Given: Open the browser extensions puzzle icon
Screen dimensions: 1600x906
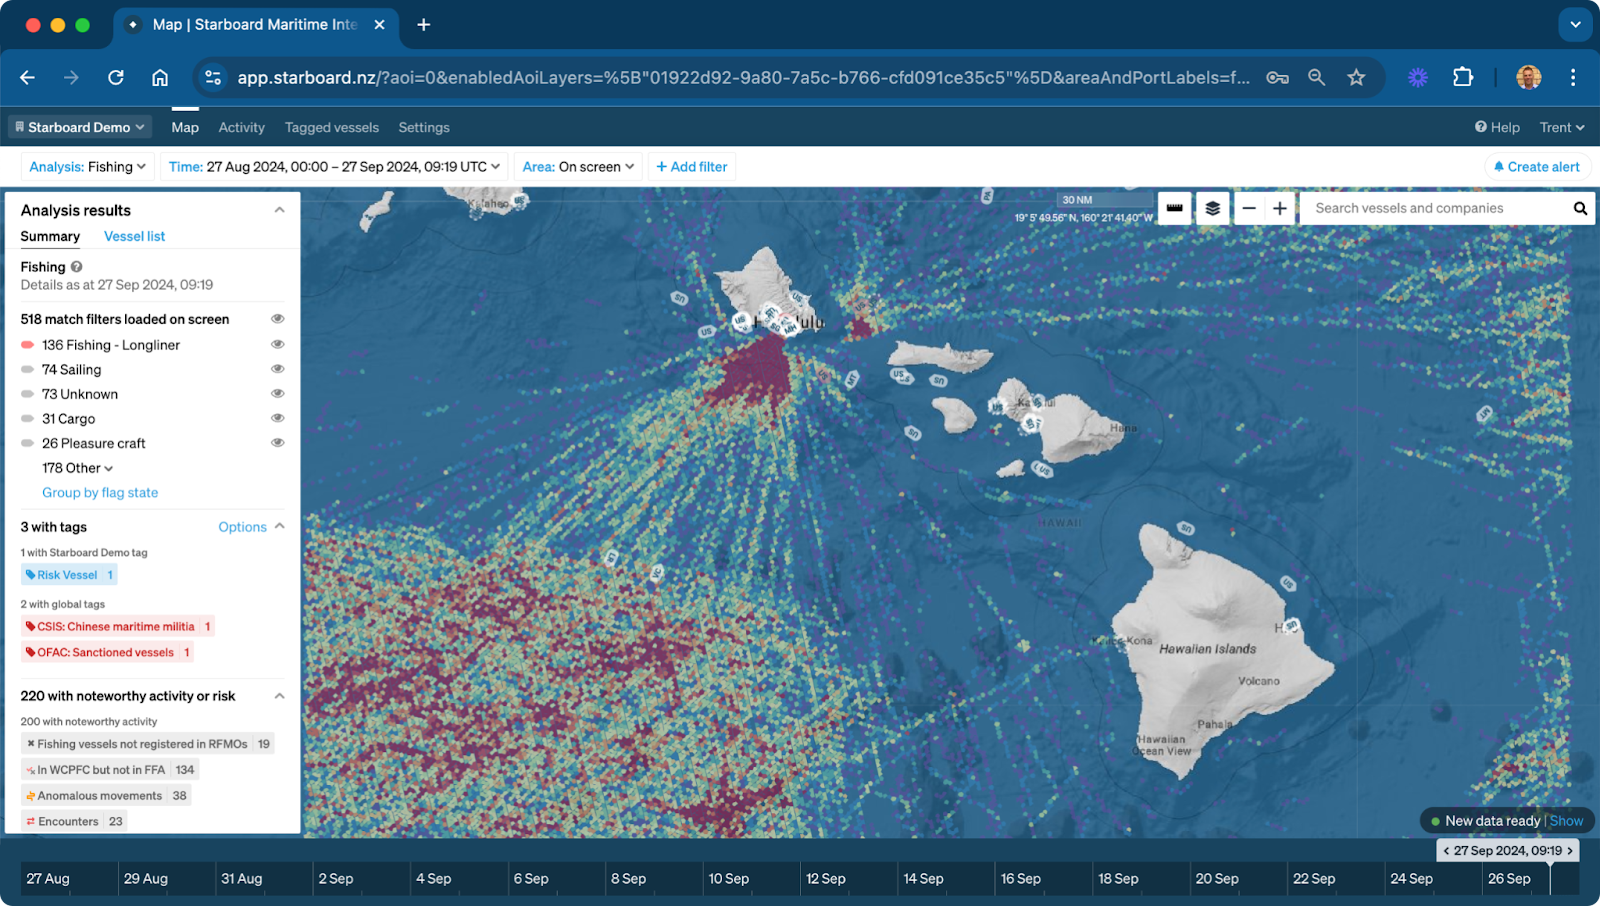Looking at the screenshot, I should [1463, 77].
